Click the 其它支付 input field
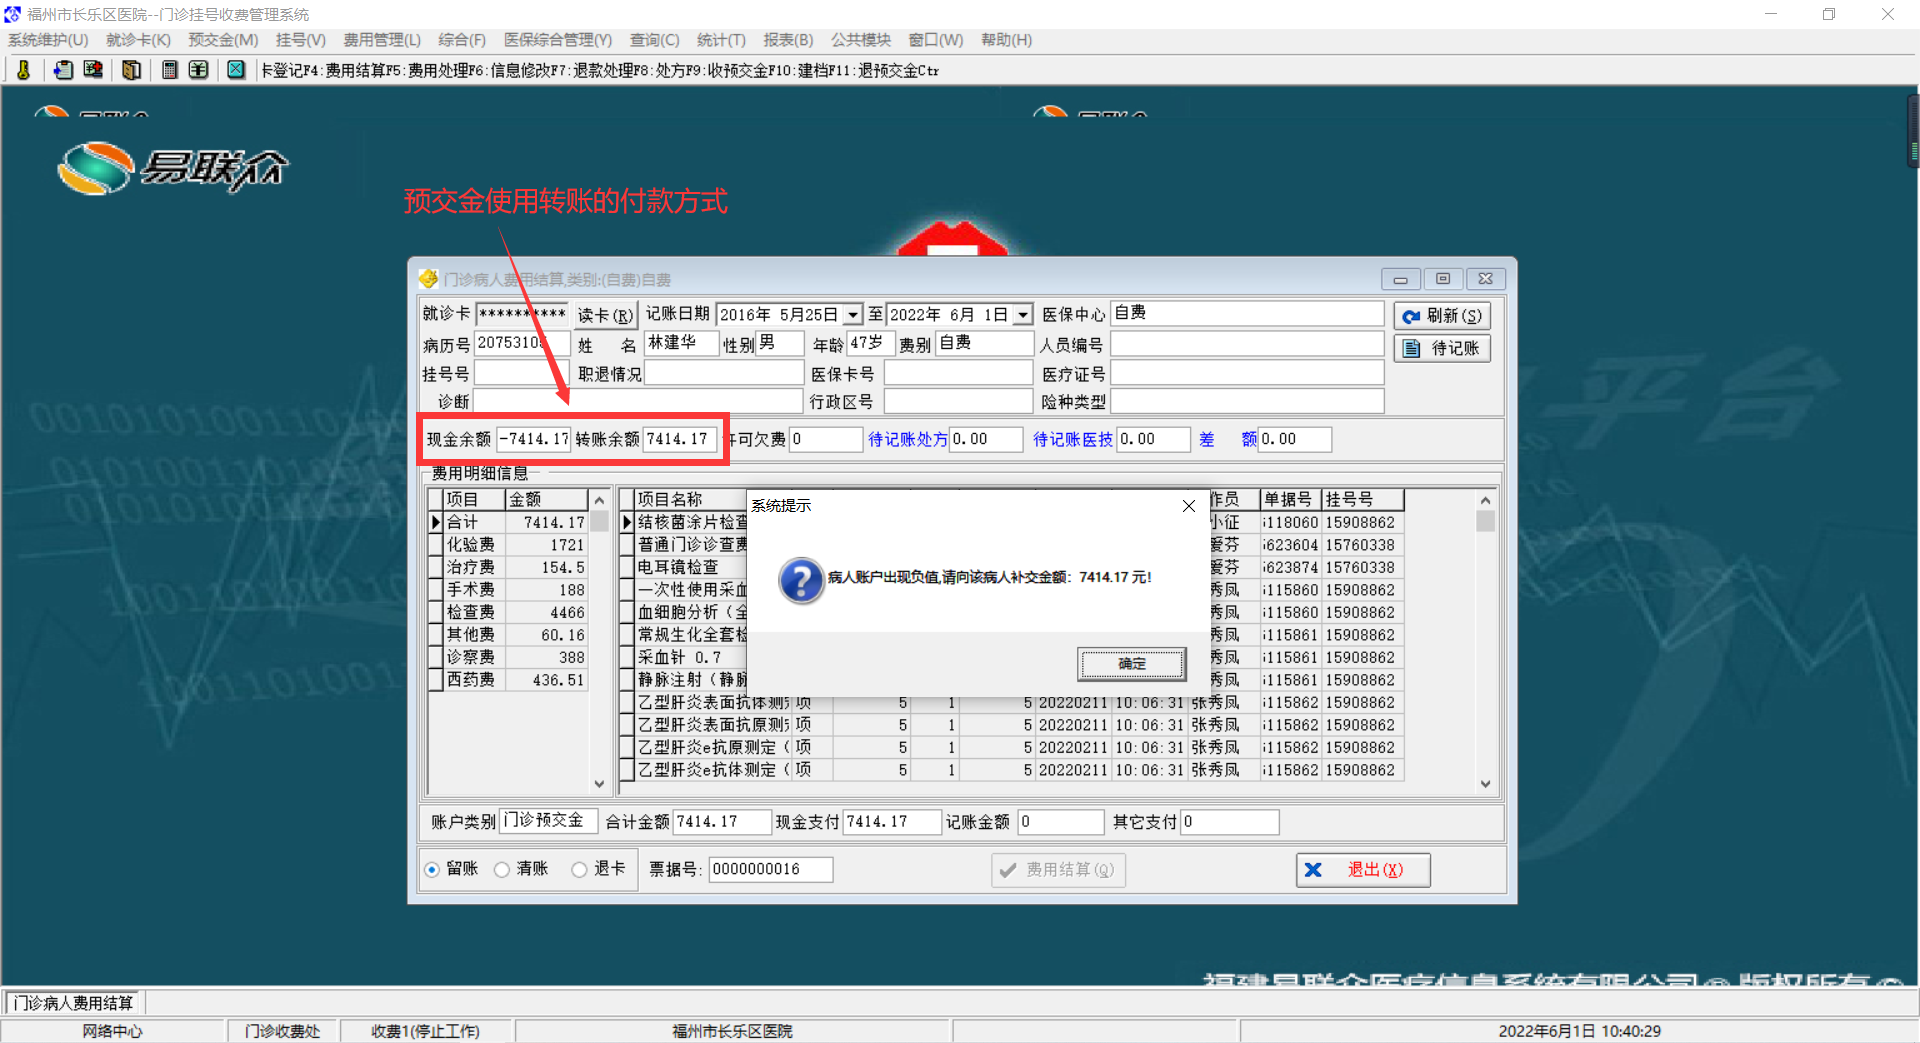The width and height of the screenshot is (1920, 1043). (x=1230, y=822)
